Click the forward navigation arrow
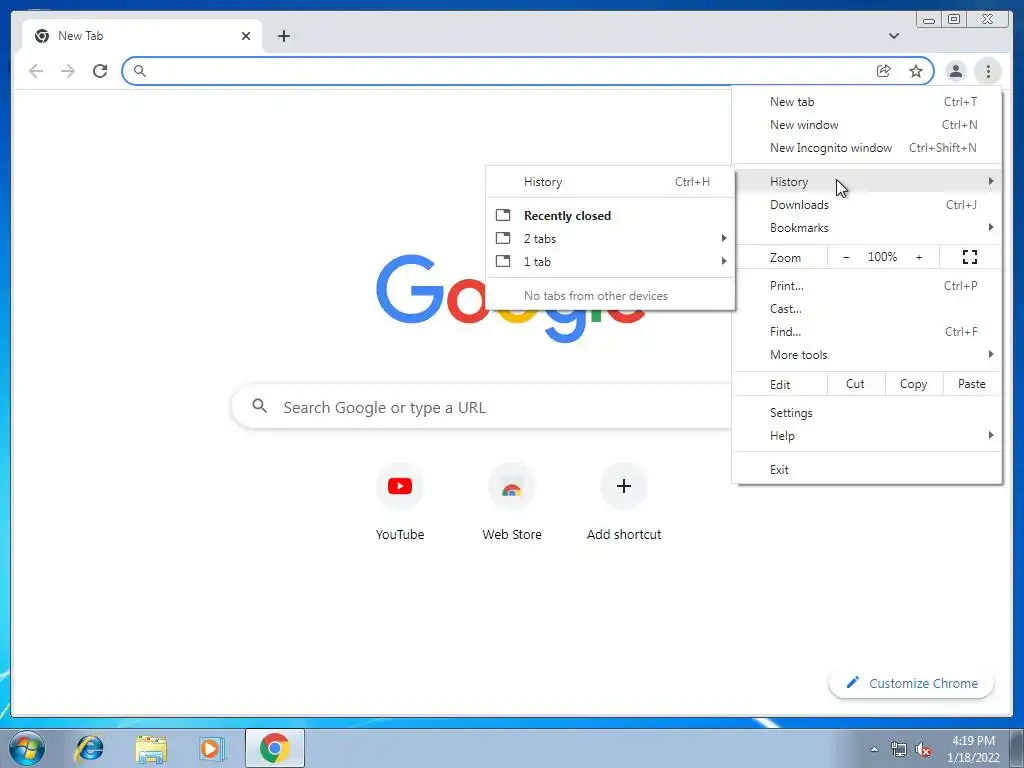 [x=68, y=71]
